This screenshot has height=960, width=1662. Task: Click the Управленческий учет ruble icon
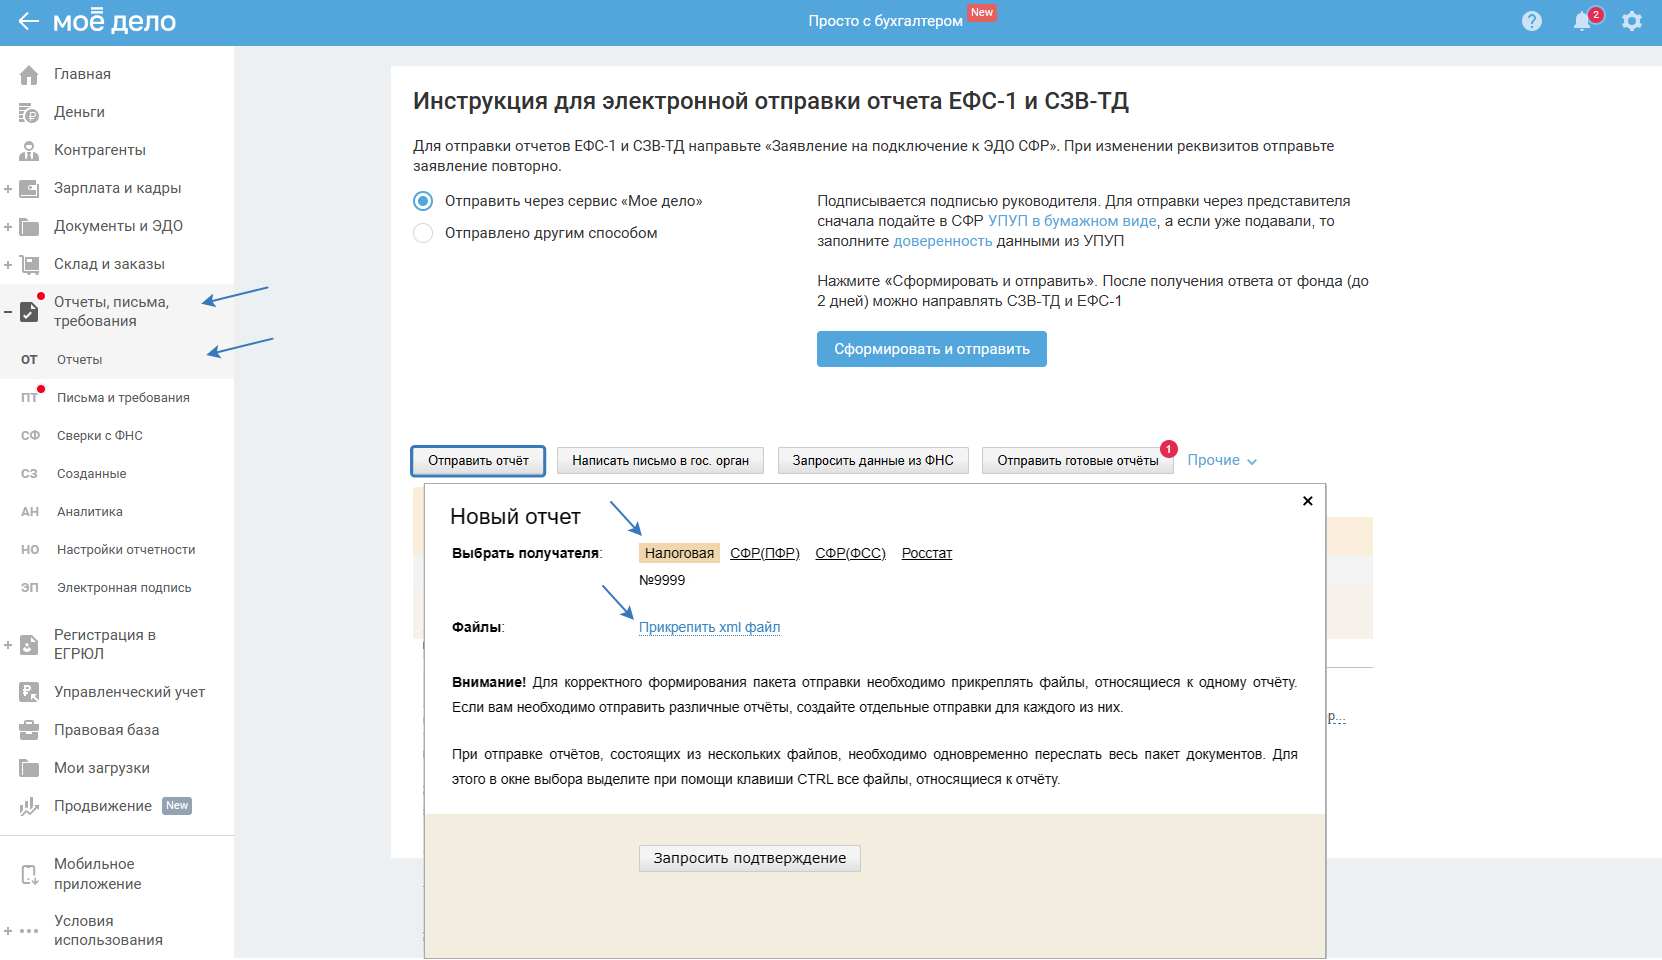click(29, 692)
